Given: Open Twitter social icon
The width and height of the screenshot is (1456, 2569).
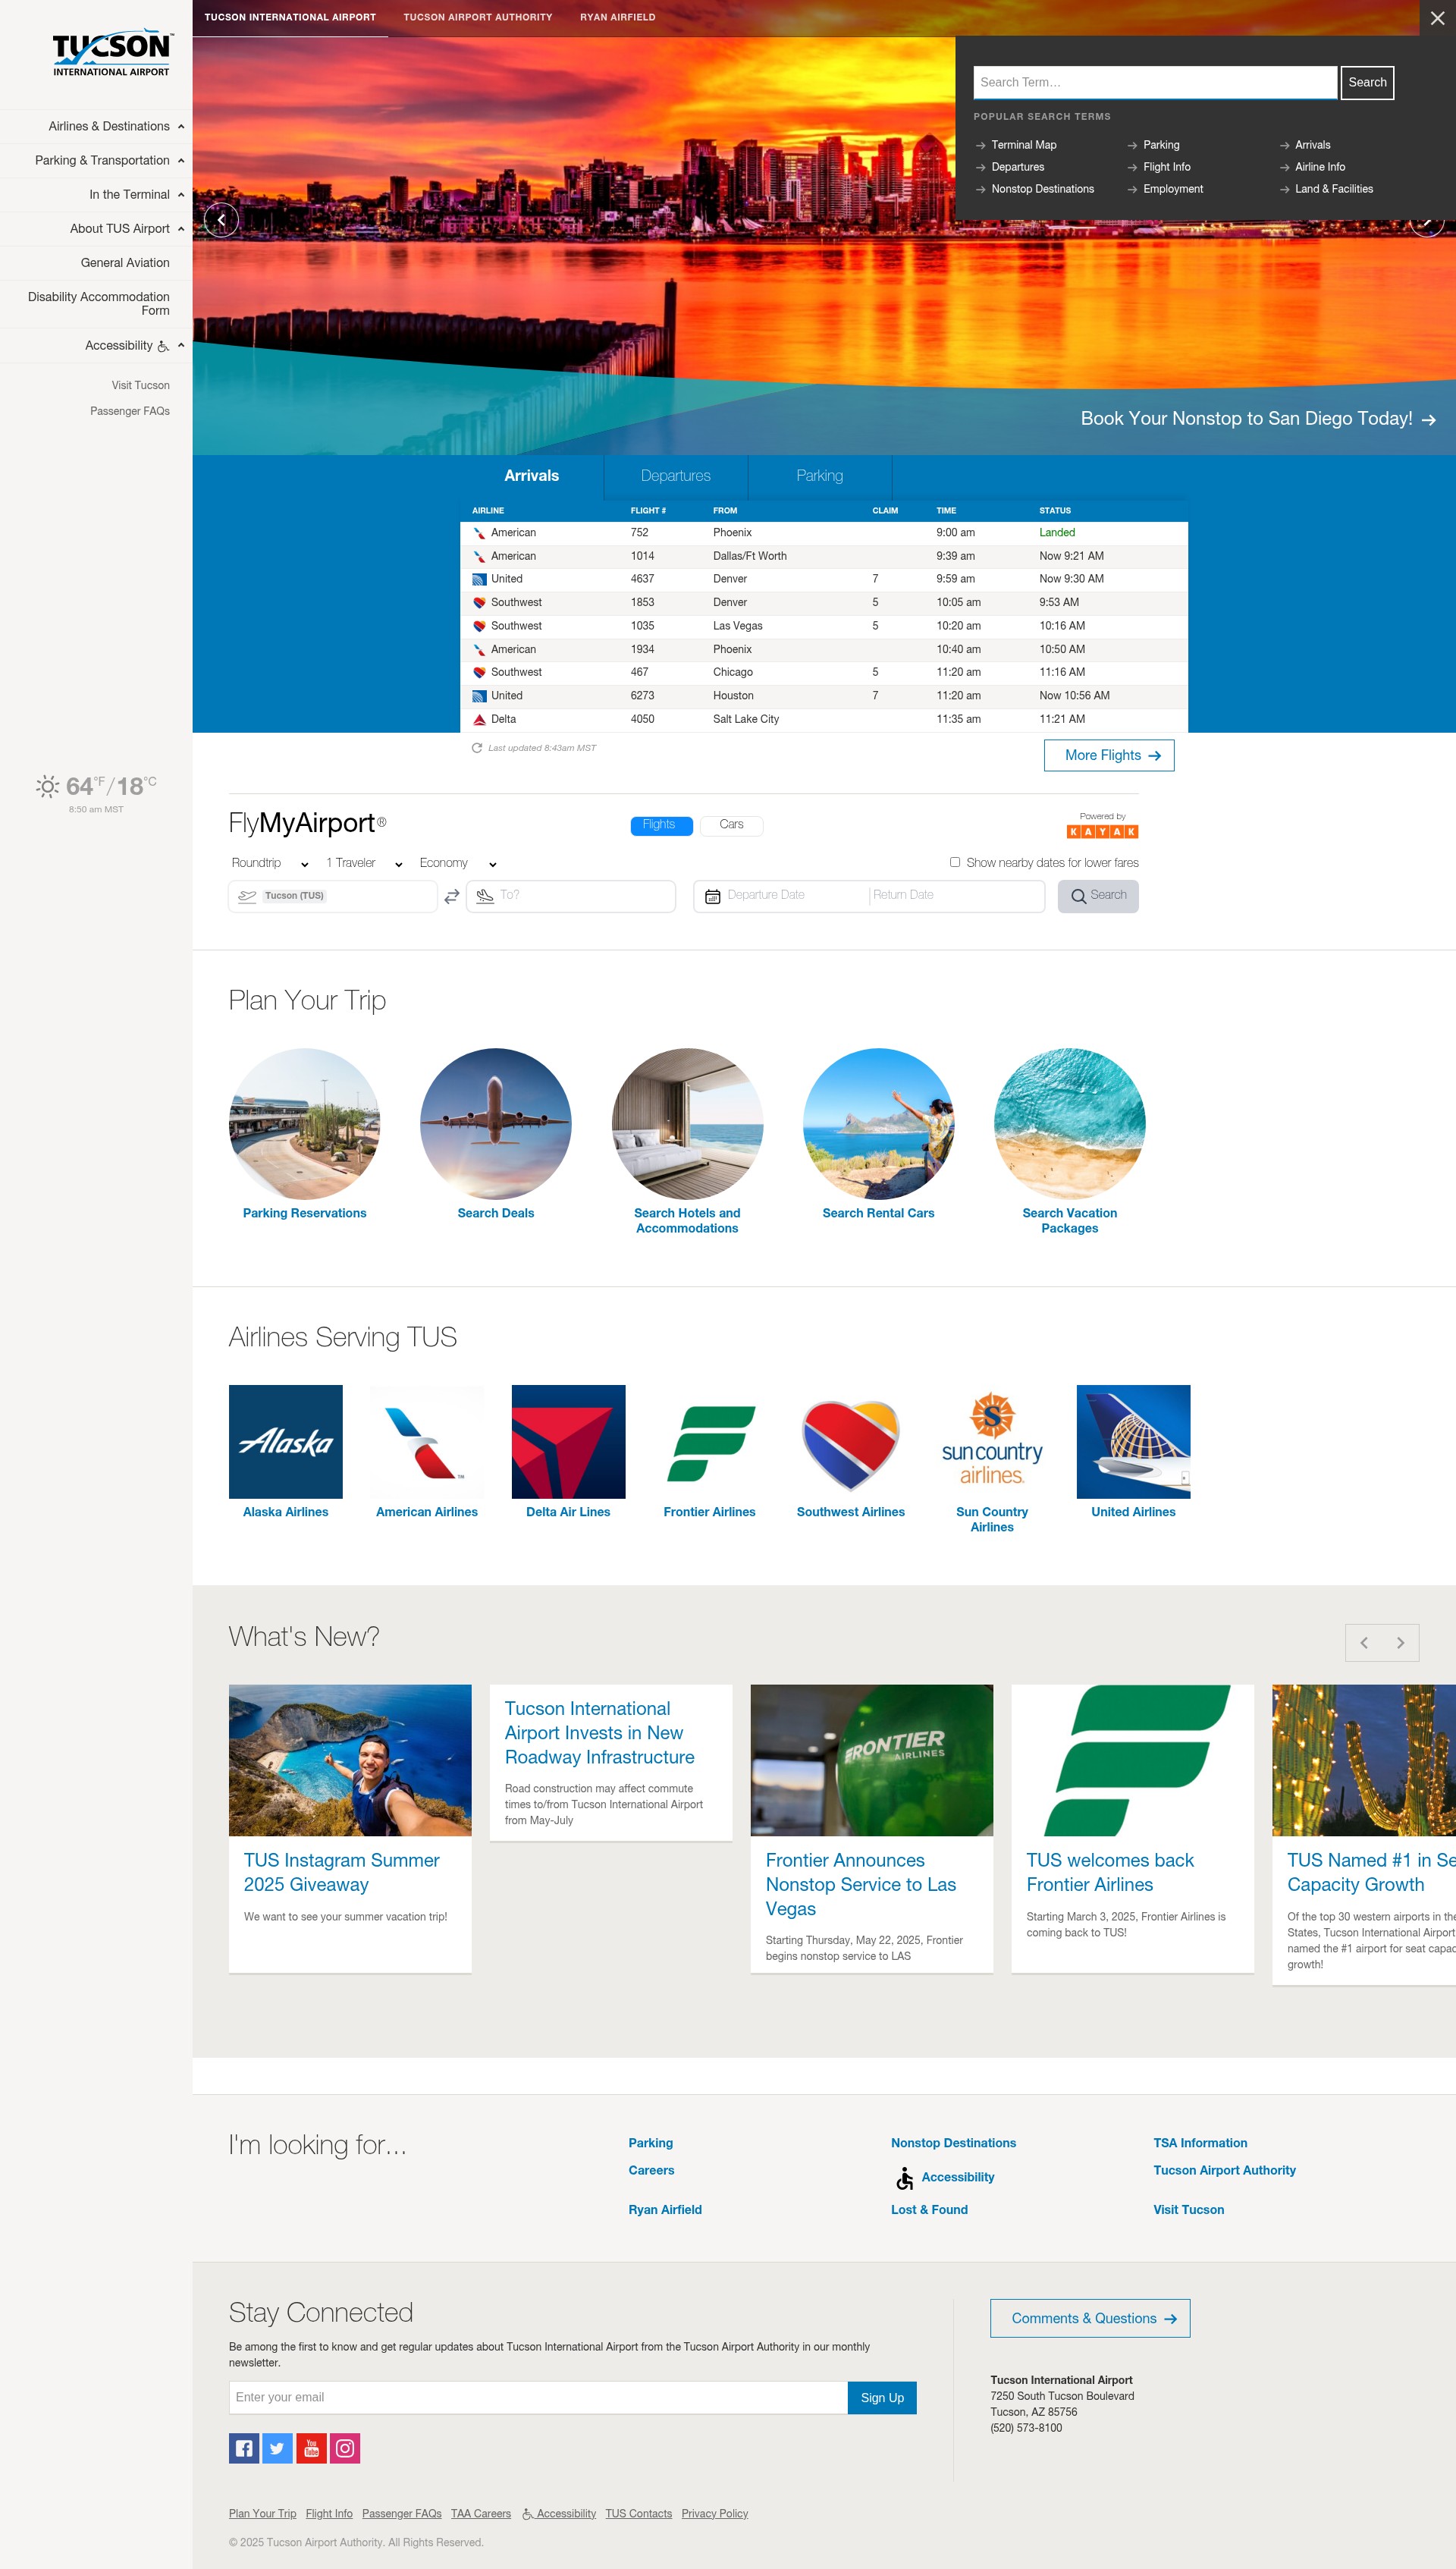Looking at the screenshot, I should pos(277,2448).
